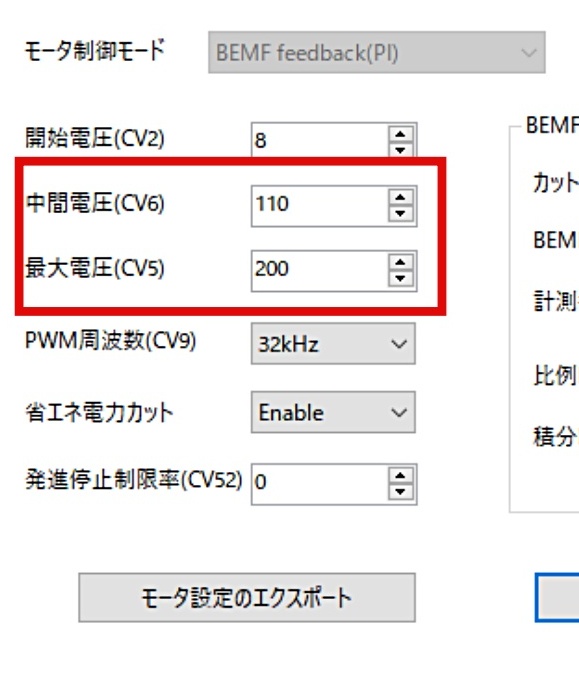
Task: Click the 省エネ電力カット label
Action: pyautogui.click(x=99, y=412)
